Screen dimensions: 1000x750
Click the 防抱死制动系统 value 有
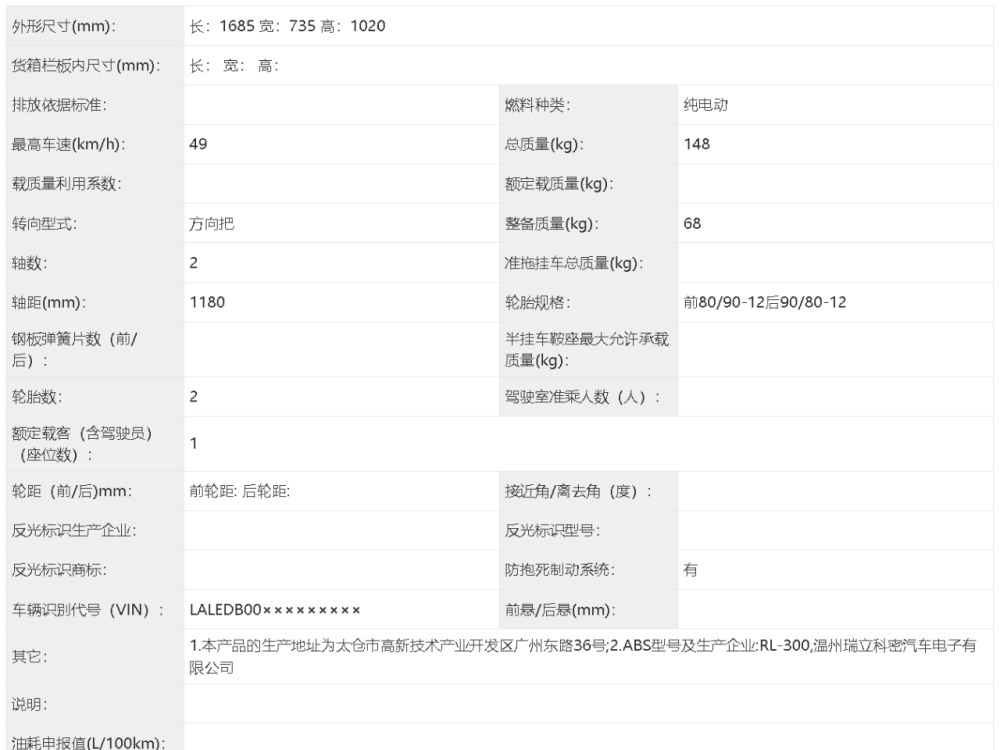(690, 570)
